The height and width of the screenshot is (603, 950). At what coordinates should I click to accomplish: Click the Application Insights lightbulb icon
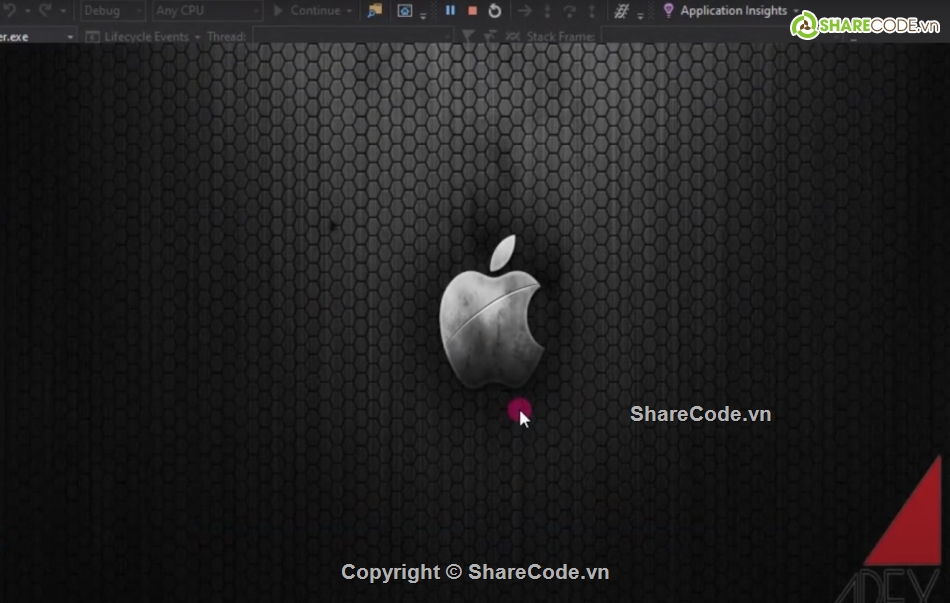coord(669,11)
